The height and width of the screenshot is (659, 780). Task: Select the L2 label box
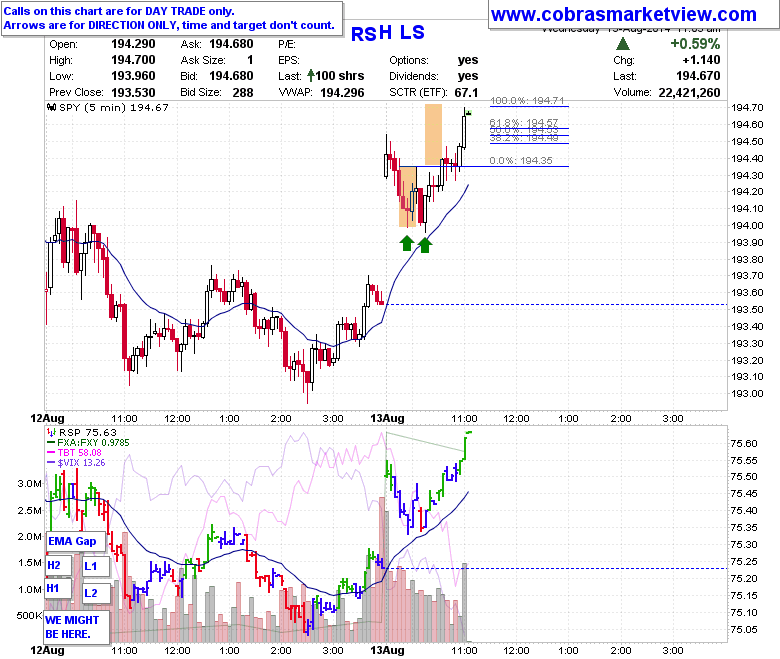pos(96,593)
